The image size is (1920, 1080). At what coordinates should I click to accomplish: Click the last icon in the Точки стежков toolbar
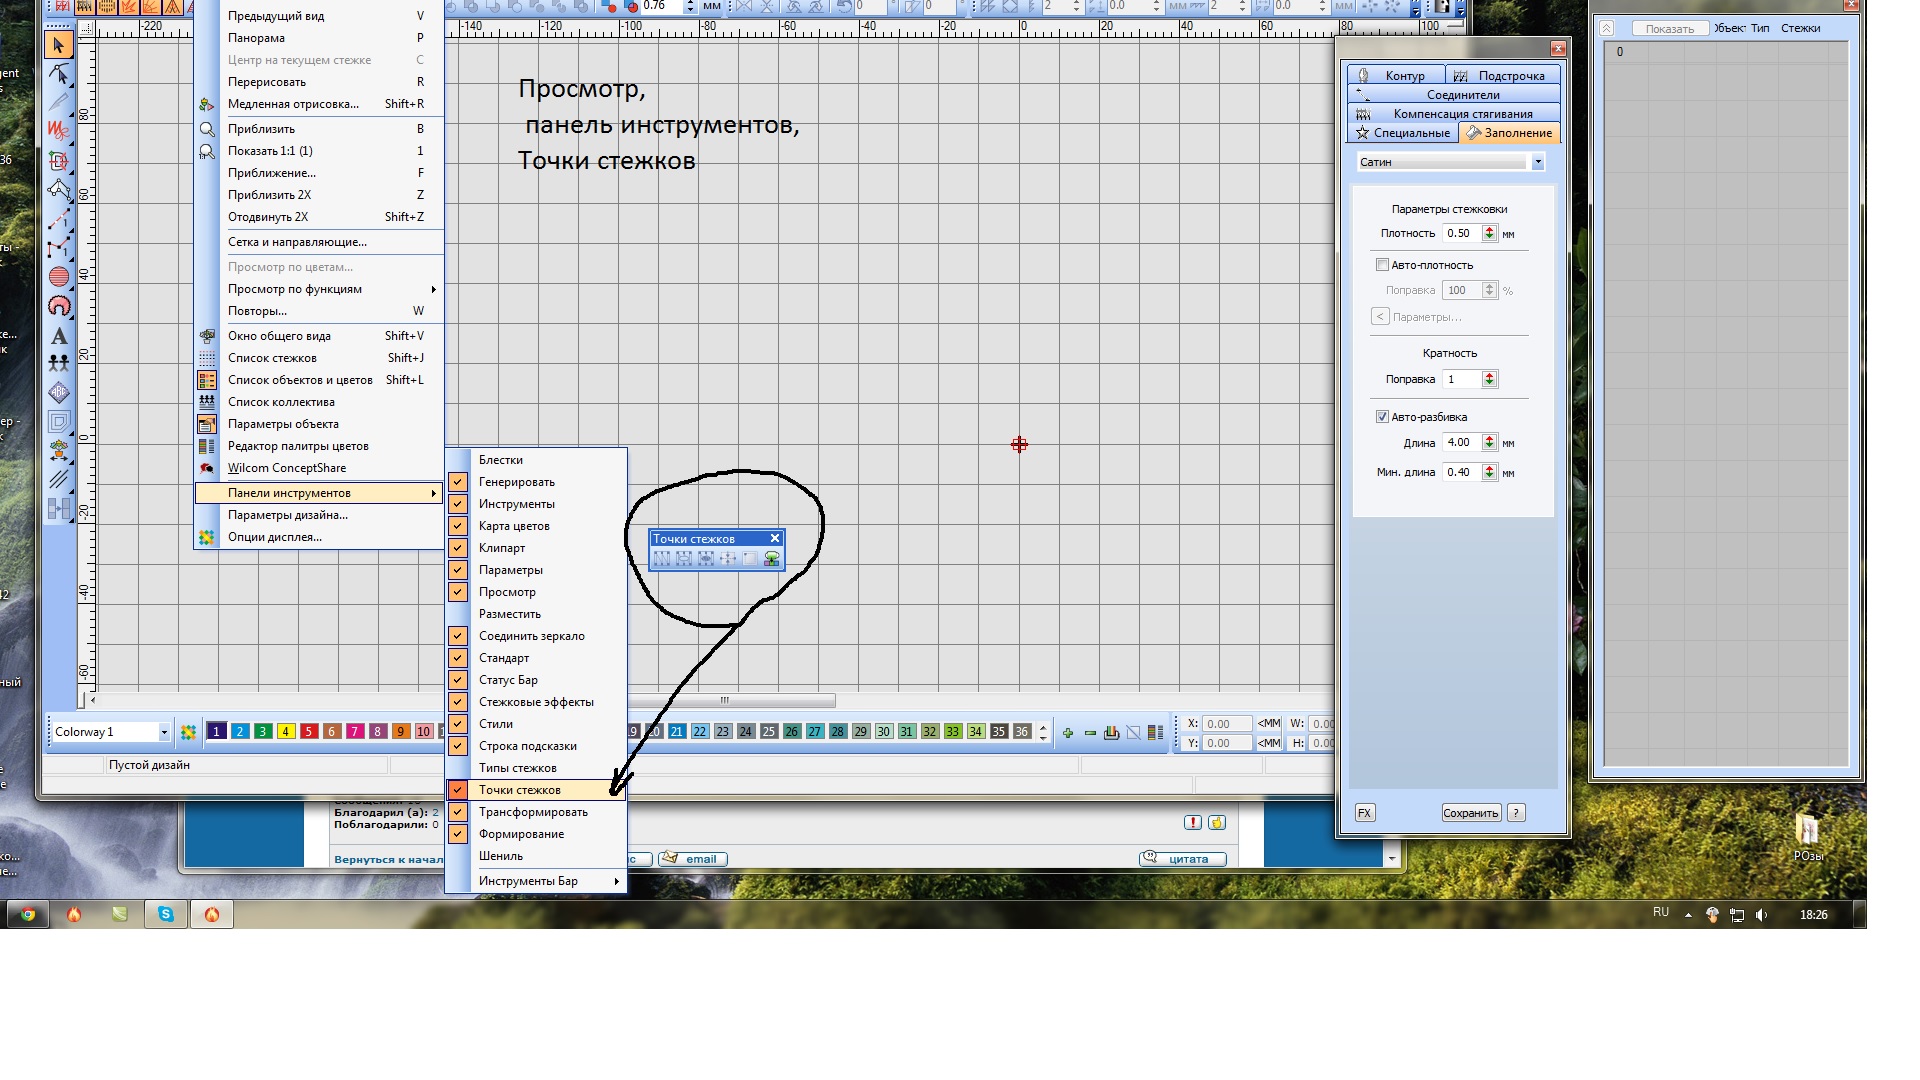point(772,559)
